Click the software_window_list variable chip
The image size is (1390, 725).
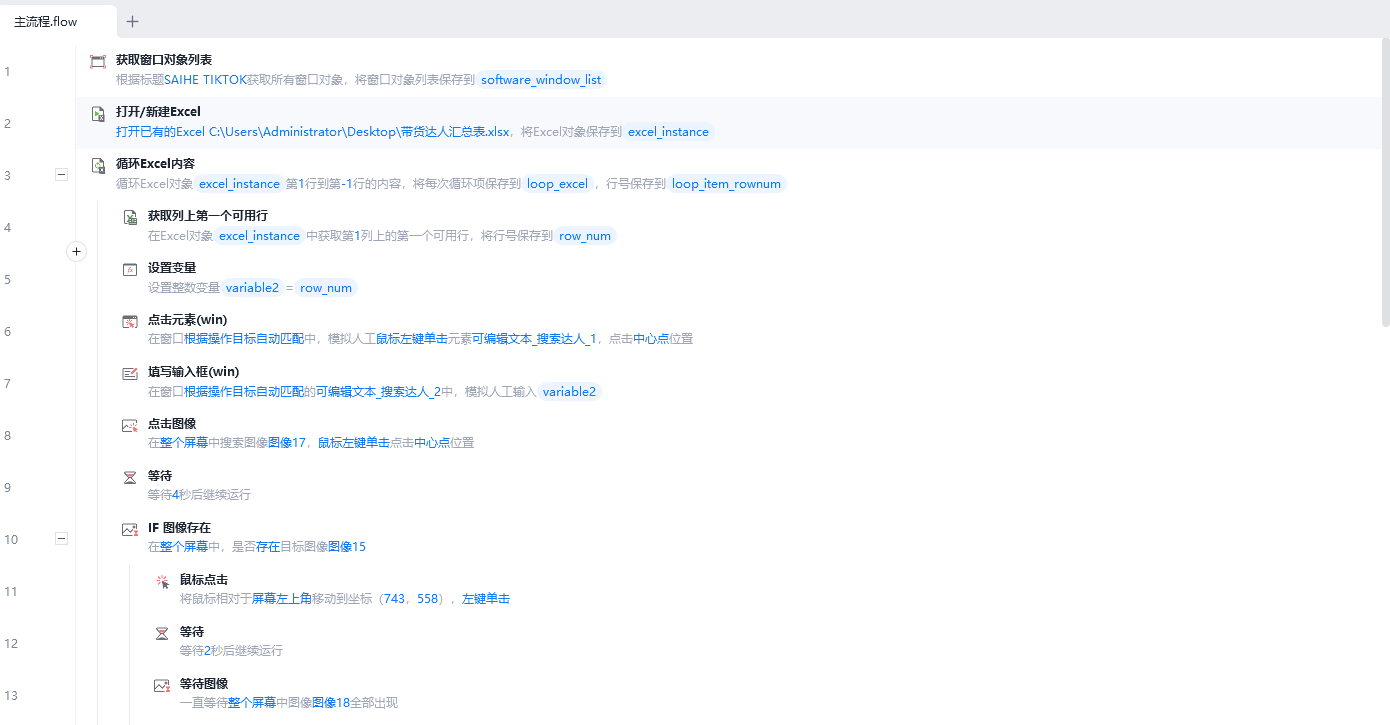[541, 80]
